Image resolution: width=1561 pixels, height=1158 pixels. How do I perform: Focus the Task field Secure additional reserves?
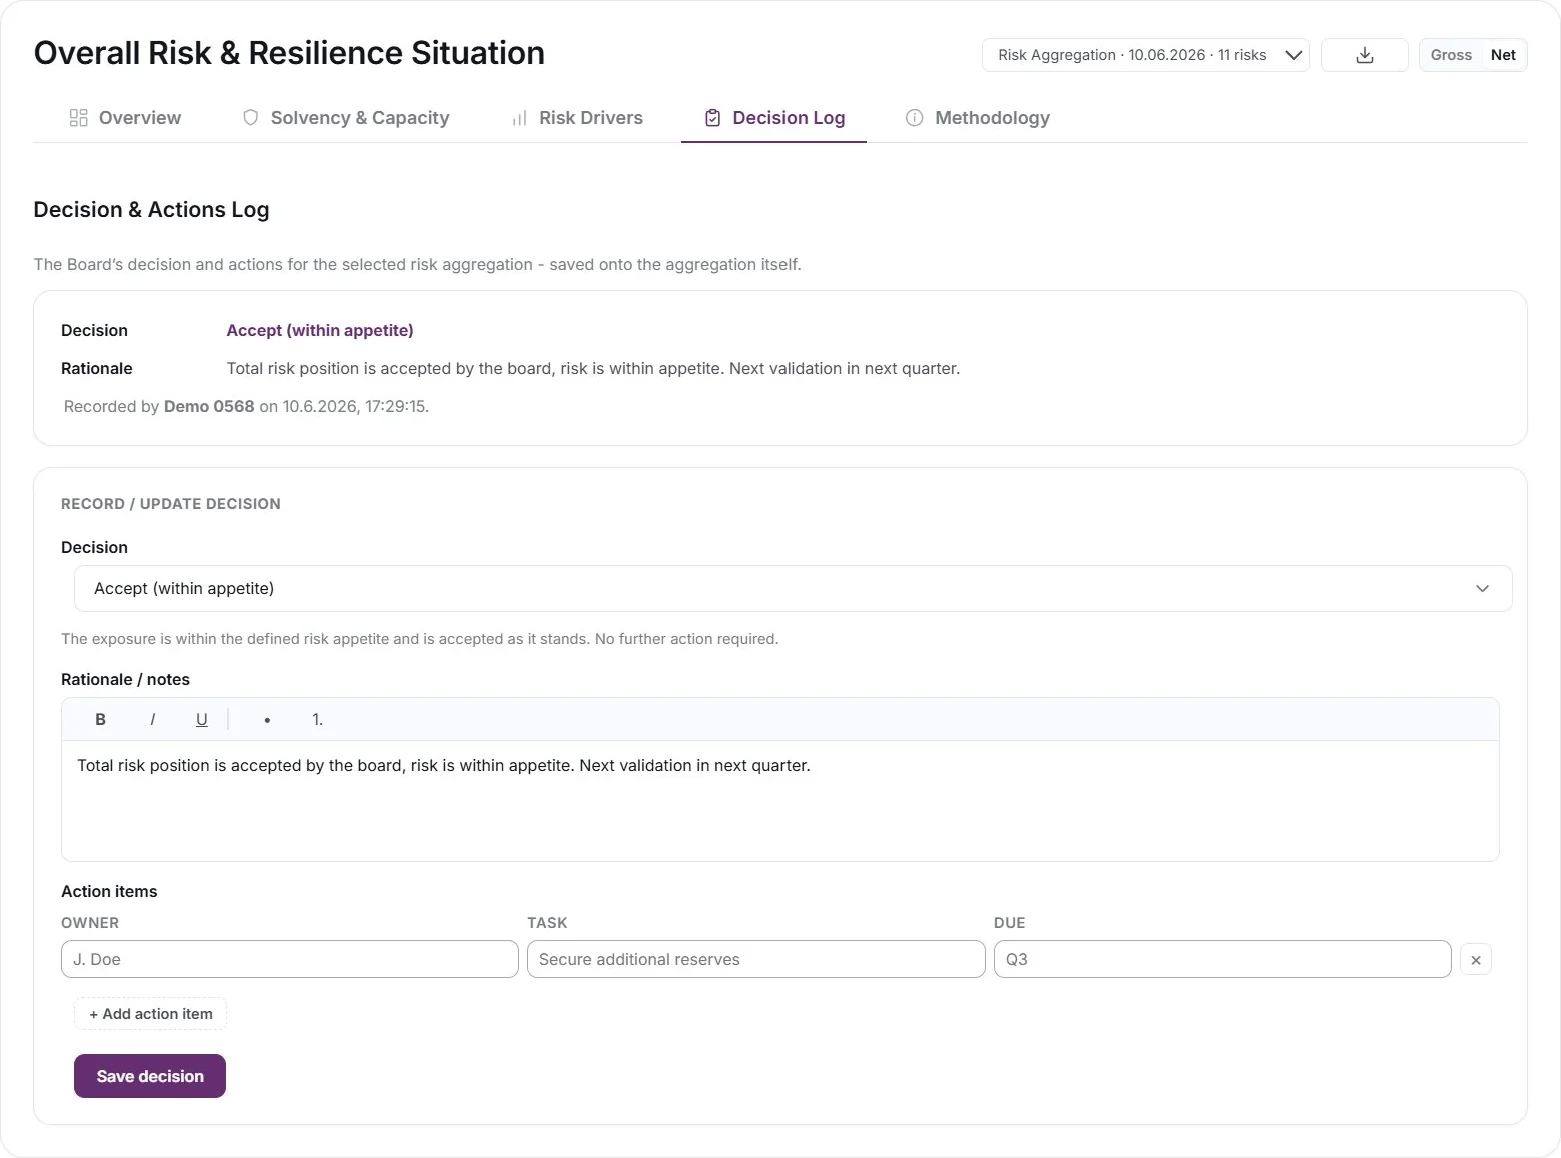(x=756, y=959)
